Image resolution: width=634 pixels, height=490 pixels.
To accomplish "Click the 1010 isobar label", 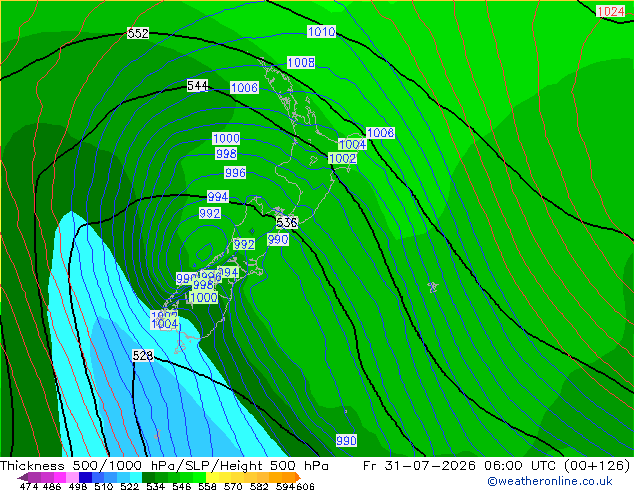I will tap(321, 32).
